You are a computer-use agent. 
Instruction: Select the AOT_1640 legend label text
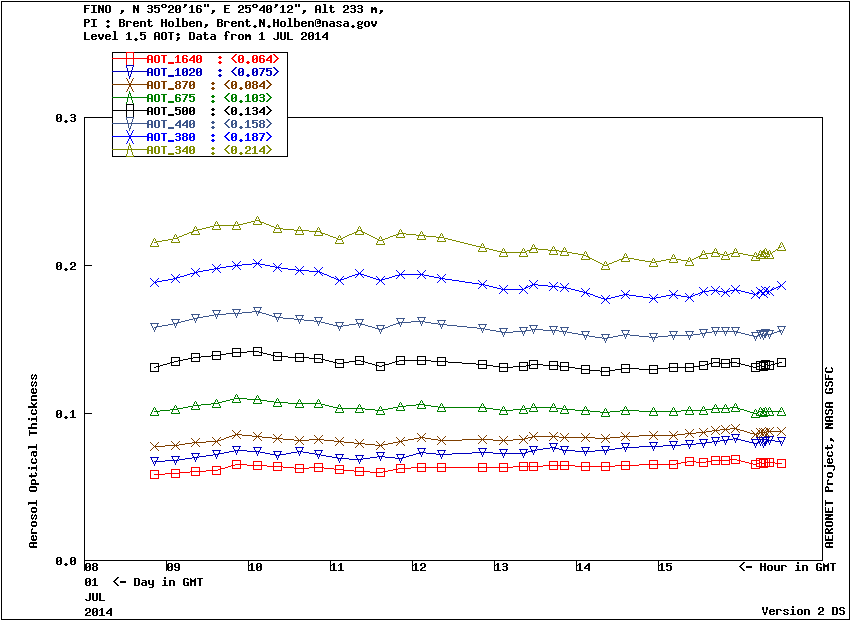click(174, 60)
